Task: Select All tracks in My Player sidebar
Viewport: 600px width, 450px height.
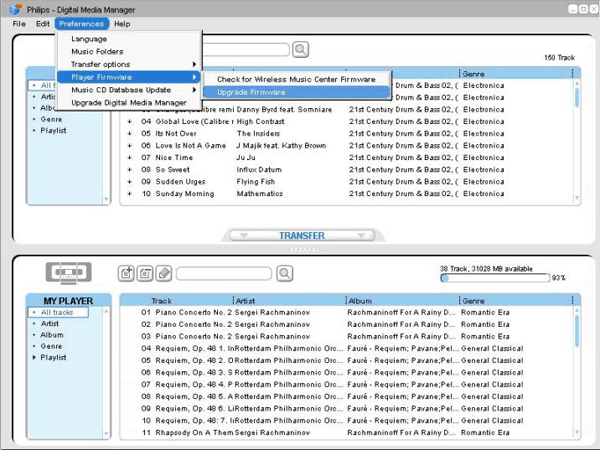Action: tap(57, 312)
